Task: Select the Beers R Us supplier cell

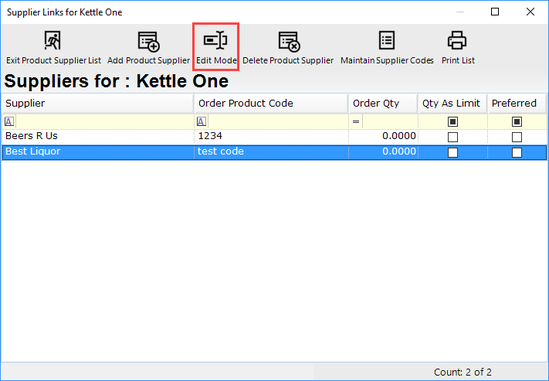Action: tap(98, 136)
